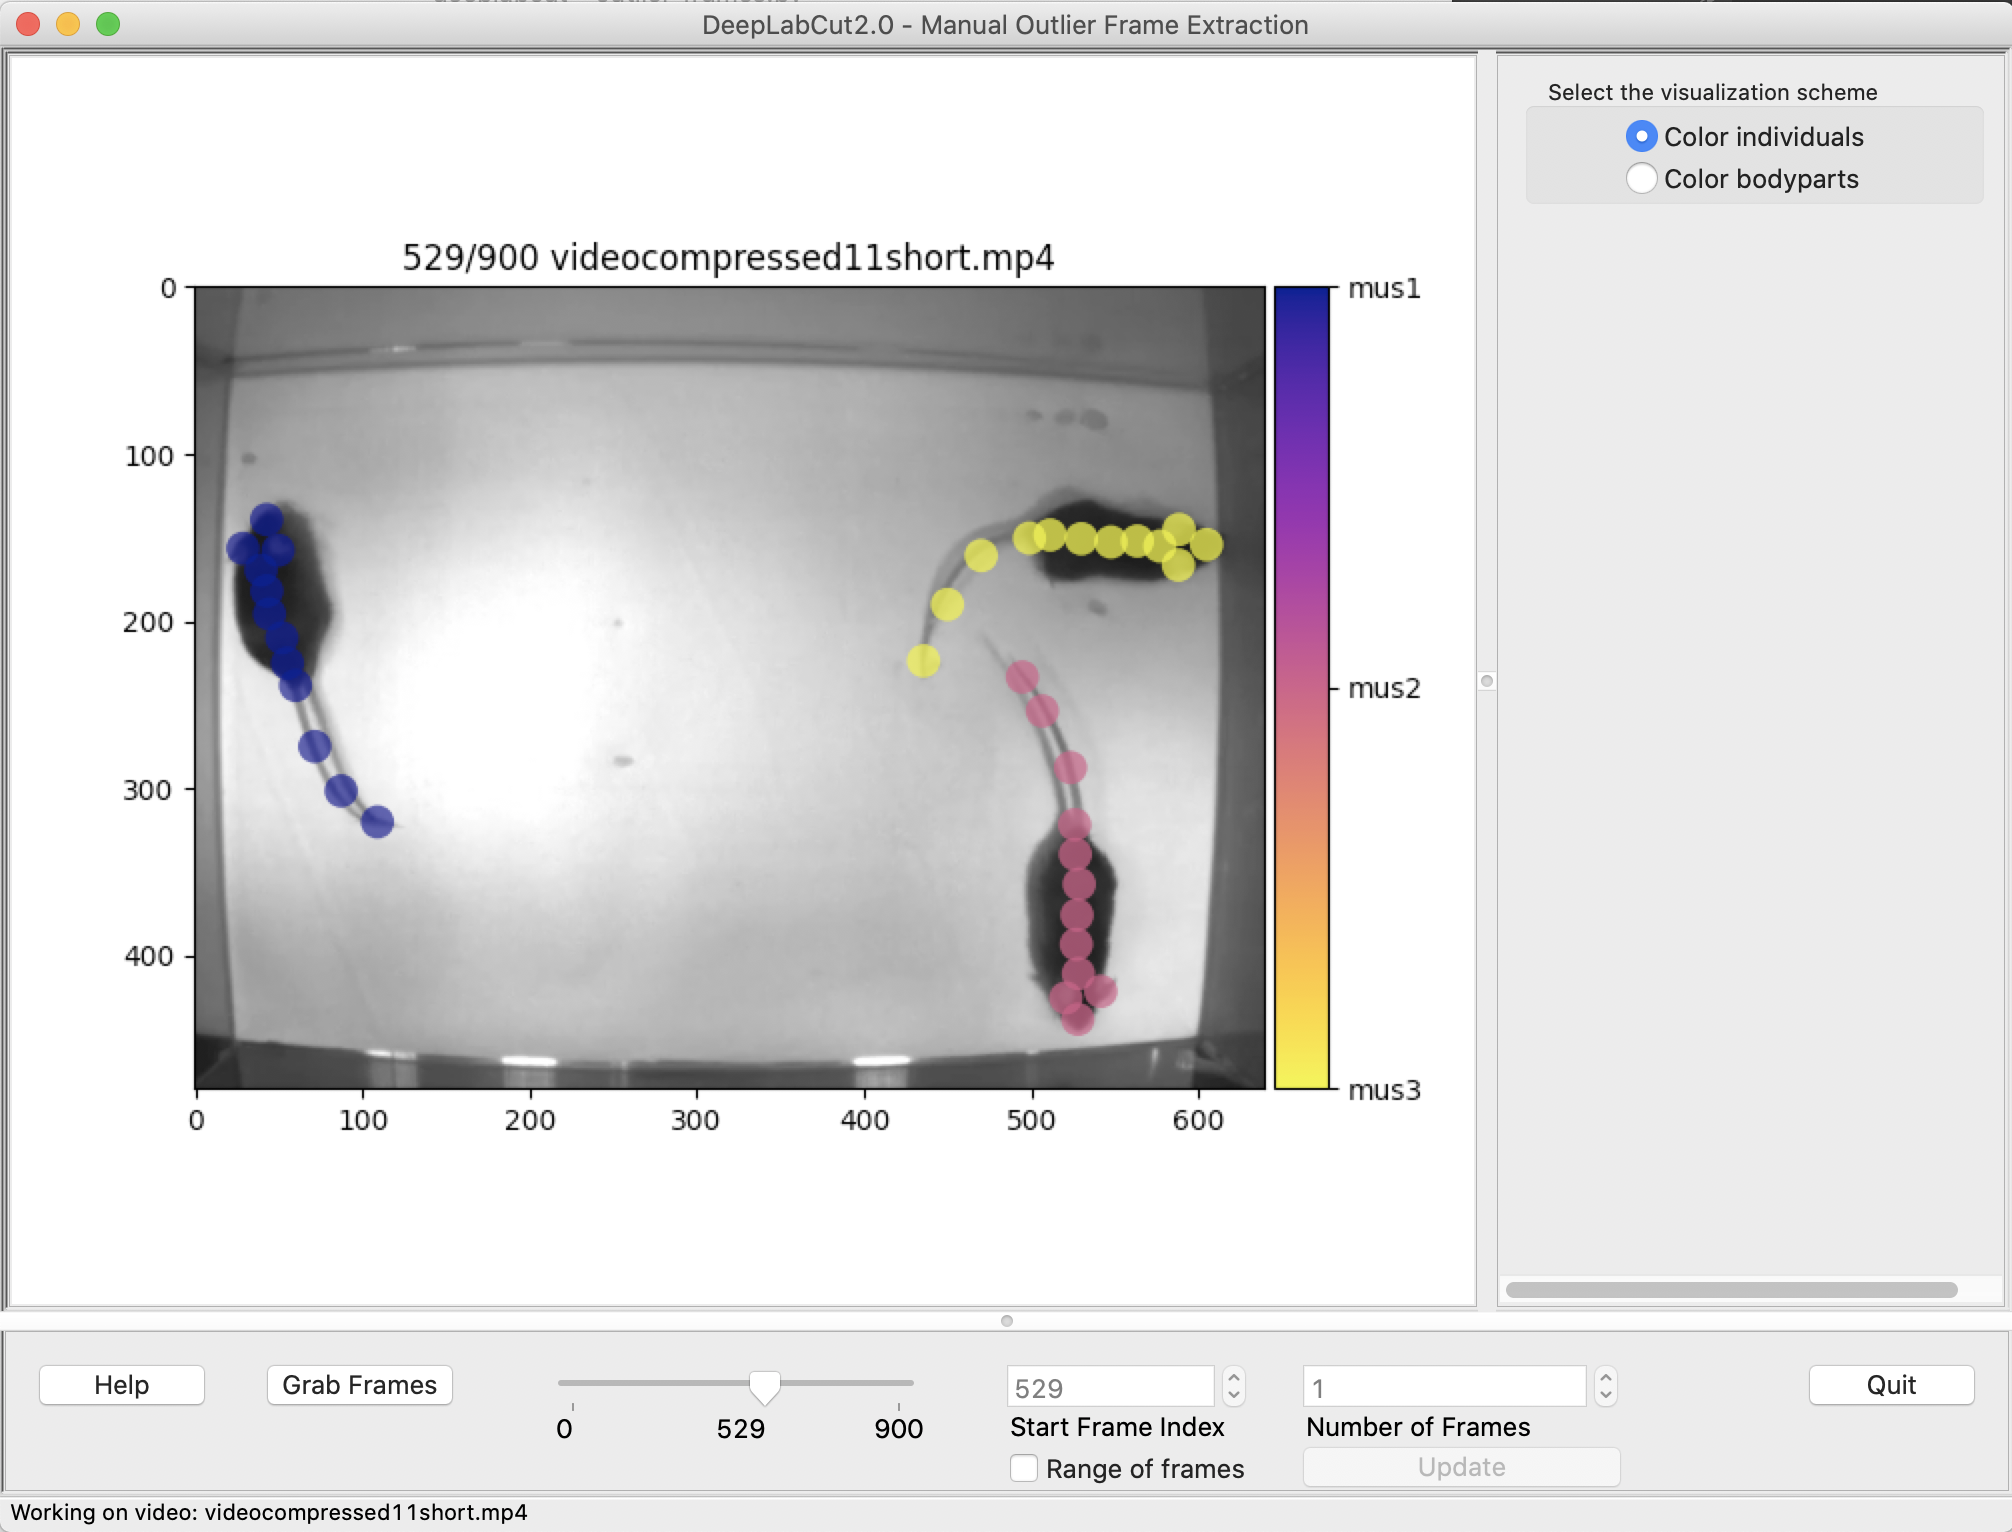Click the vertical splitter handle between panels
This screenshot has width=2012, height=1532.
(1487, 681)
